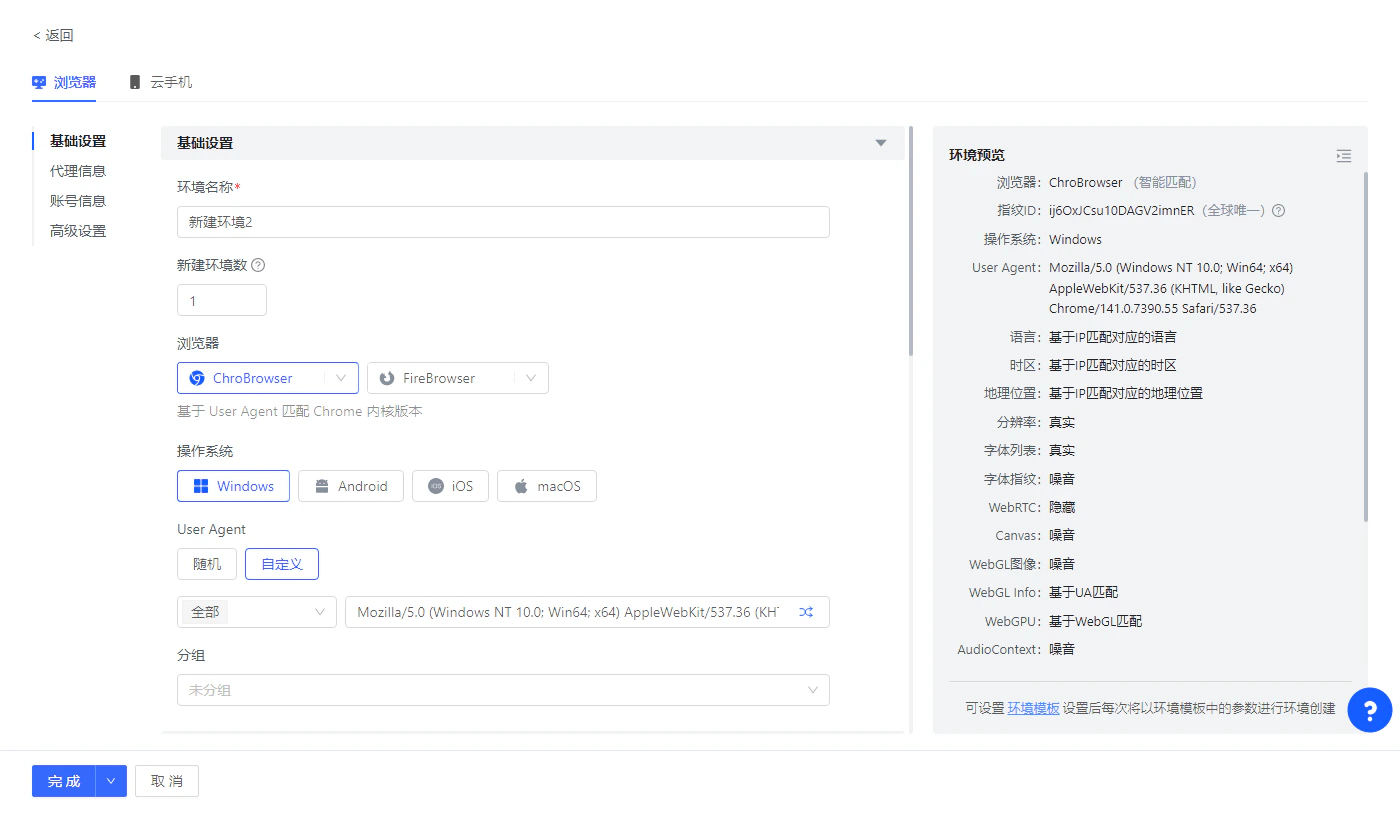Collapse the 基础设置 panel header arrow
This screenshot has width=1400, height=820.
[x=881, y=143]
